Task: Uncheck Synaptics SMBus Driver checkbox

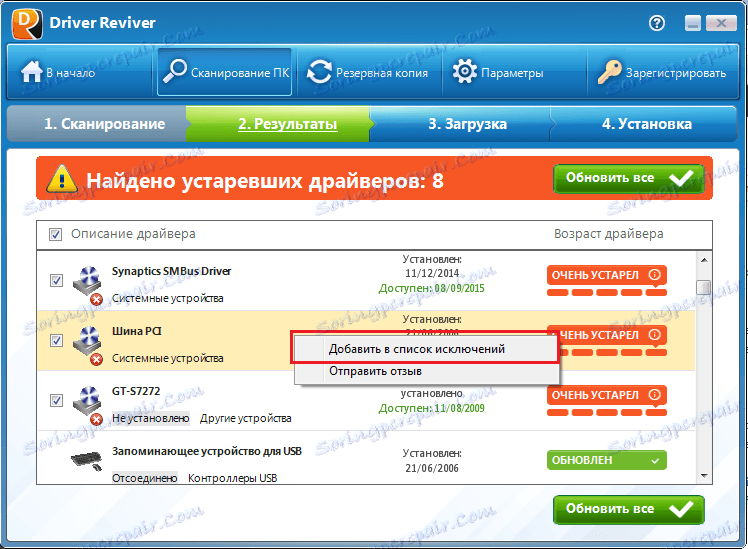Action: coord(56,280)
